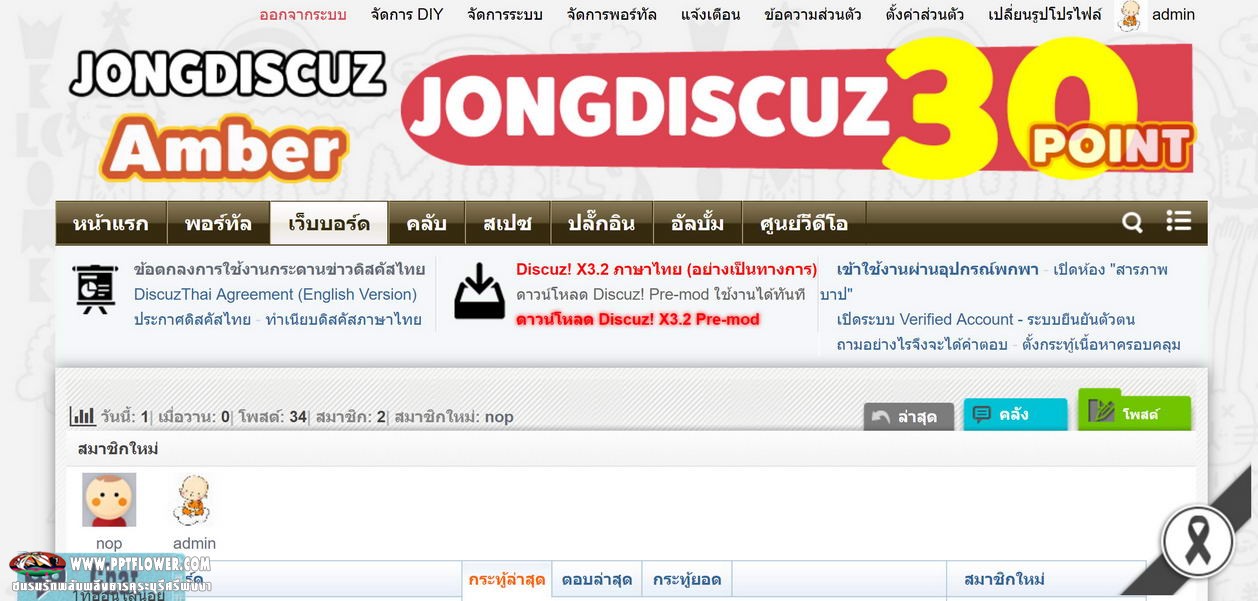Image resolution: width=1258 pixels, height=601 pixels.
Task: Click the green โพสต์ button
Action: point(1134,410)
